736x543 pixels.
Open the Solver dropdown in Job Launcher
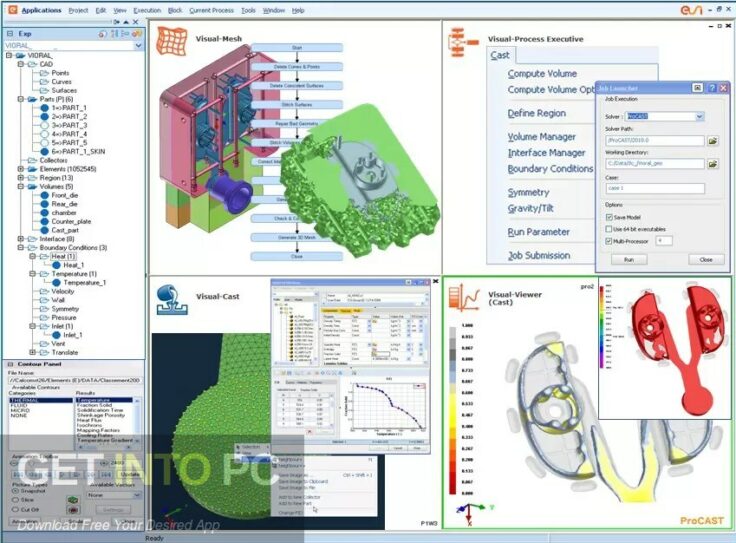pos(699,116)
